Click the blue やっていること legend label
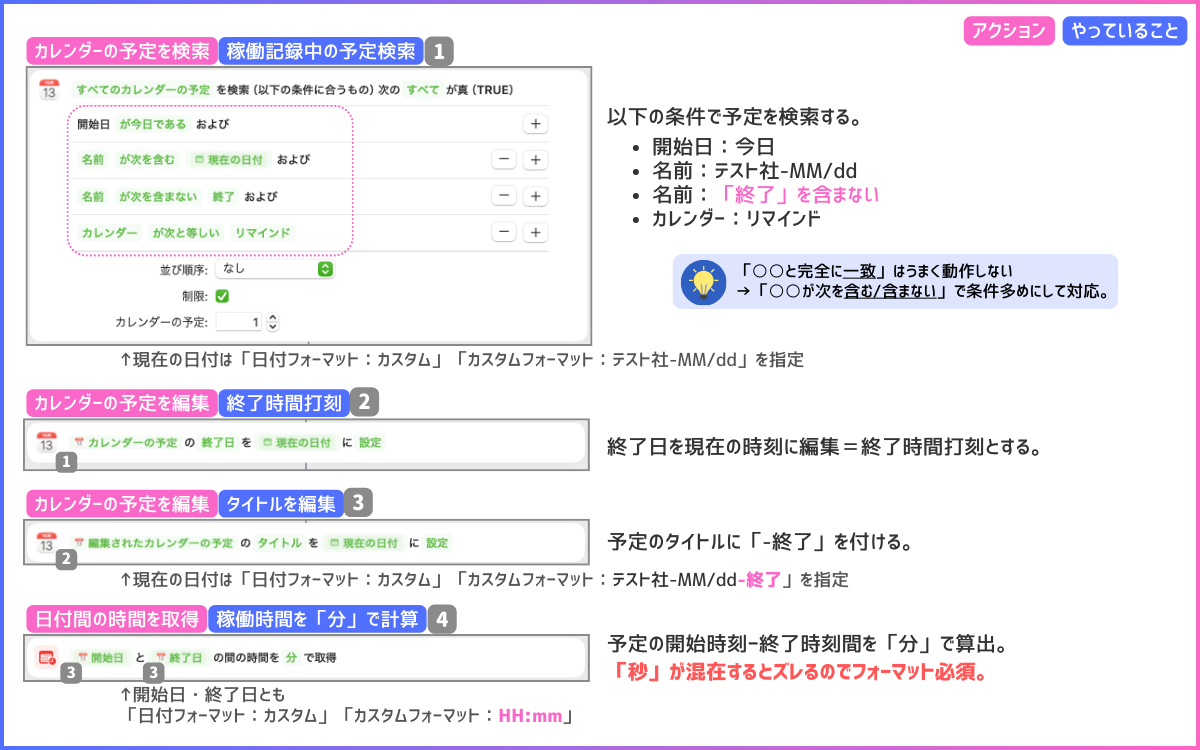 [x=1124, y=31]
